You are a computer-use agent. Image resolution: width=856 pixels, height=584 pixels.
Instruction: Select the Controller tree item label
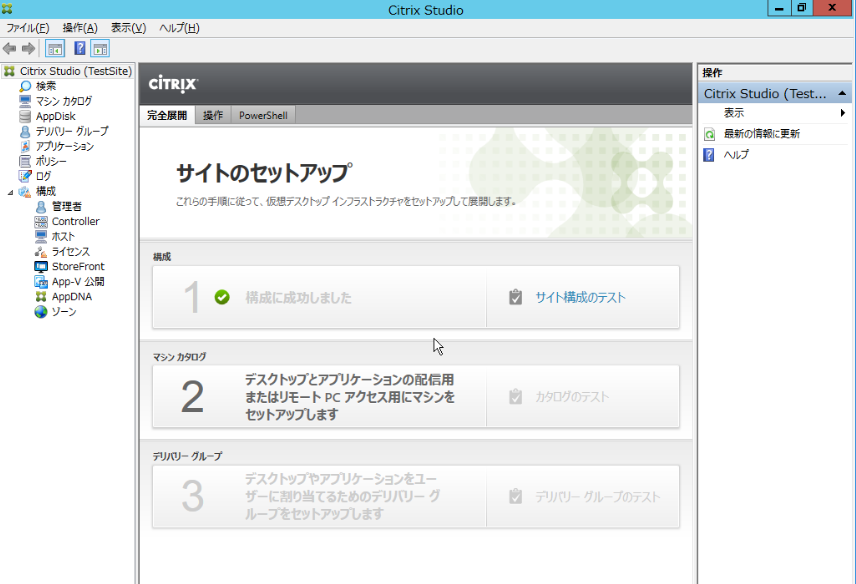[76, 222]
